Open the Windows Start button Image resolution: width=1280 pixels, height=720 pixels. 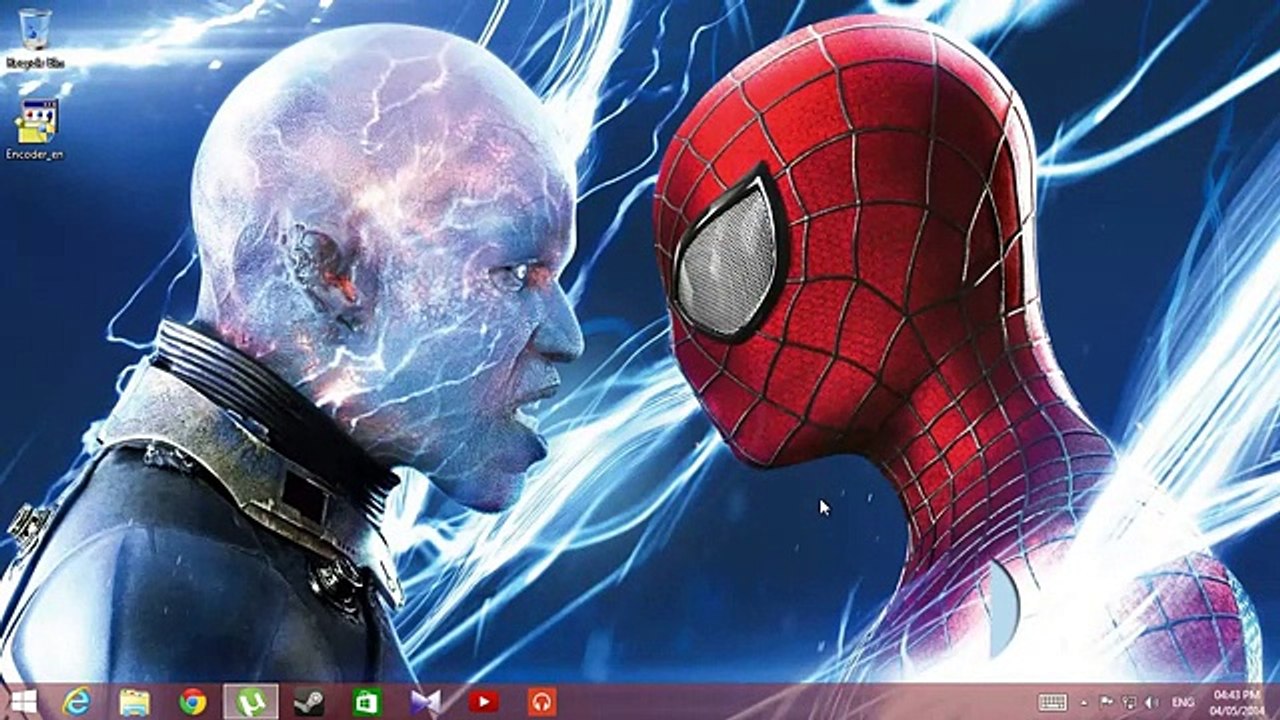(x=24, y=702)
